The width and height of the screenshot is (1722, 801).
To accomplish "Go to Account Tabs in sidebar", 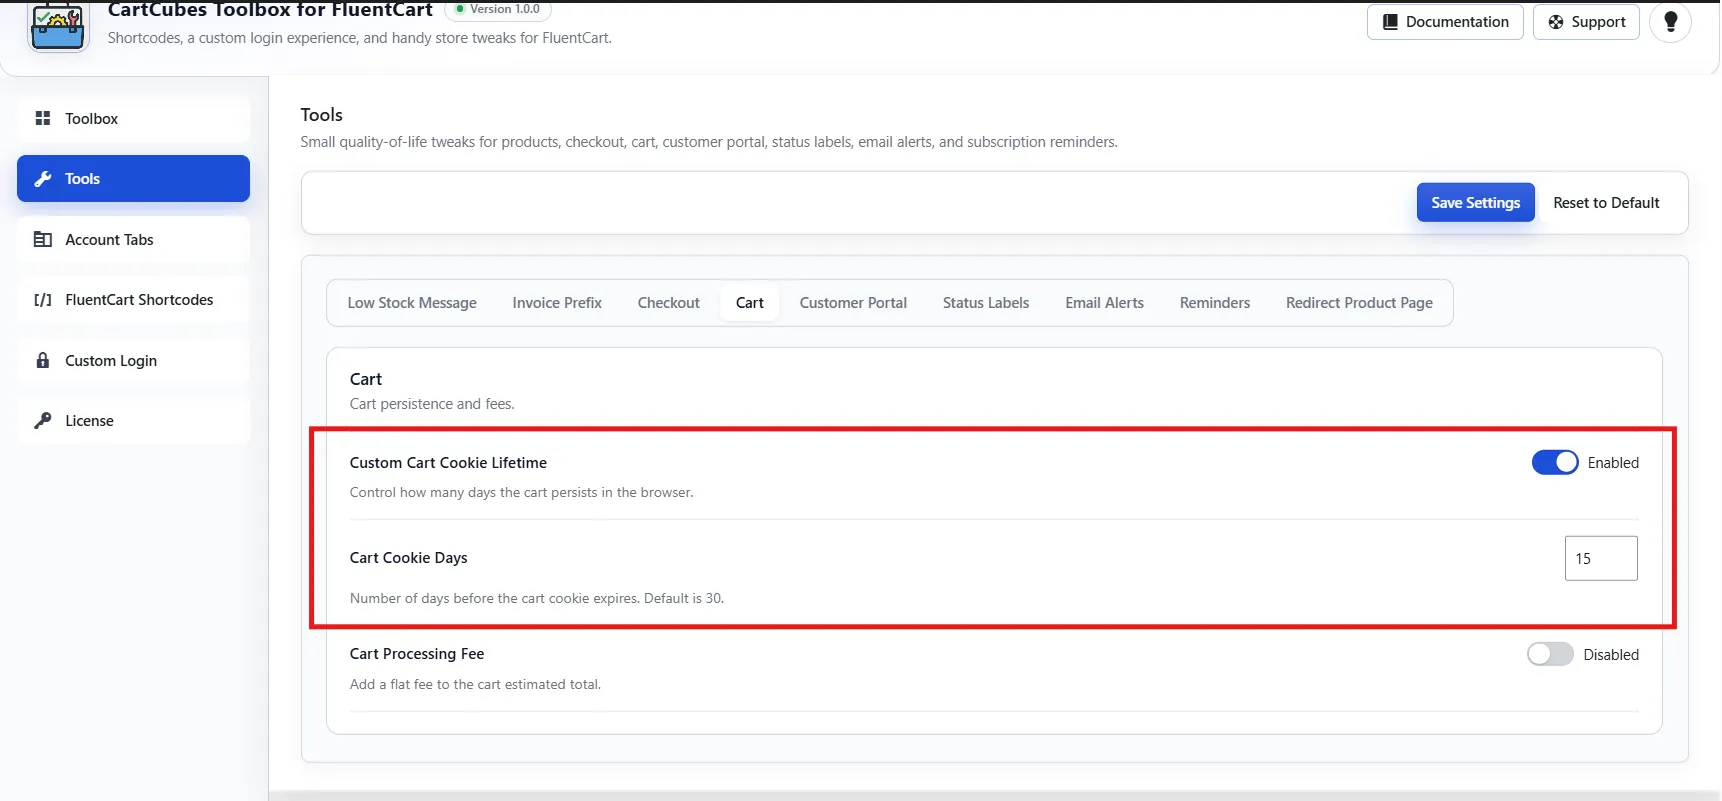I will [x=133, y=240].
